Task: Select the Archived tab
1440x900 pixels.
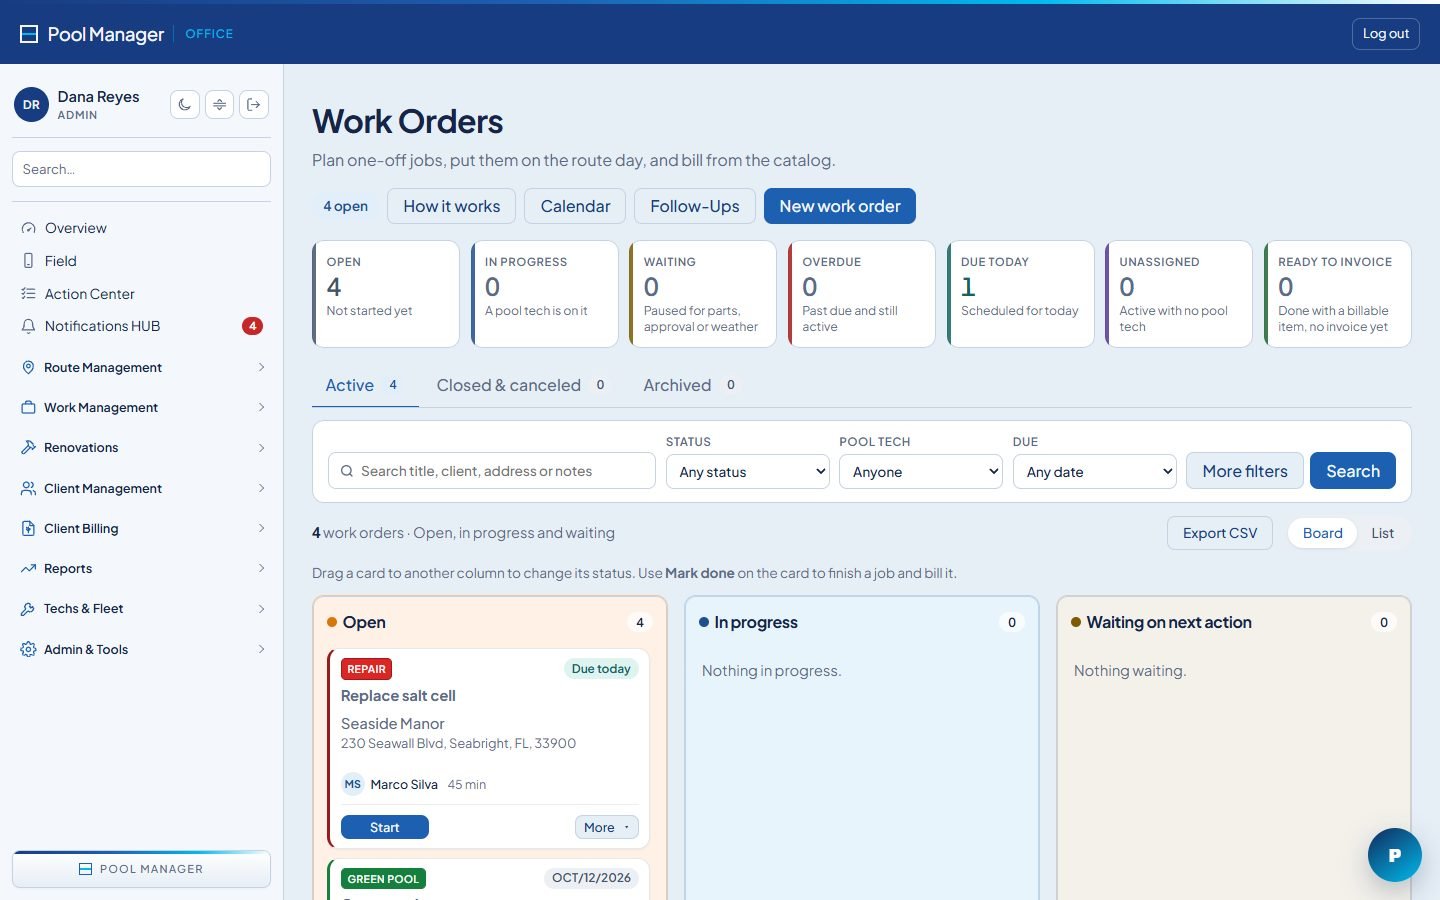Action: pos(689,385)
